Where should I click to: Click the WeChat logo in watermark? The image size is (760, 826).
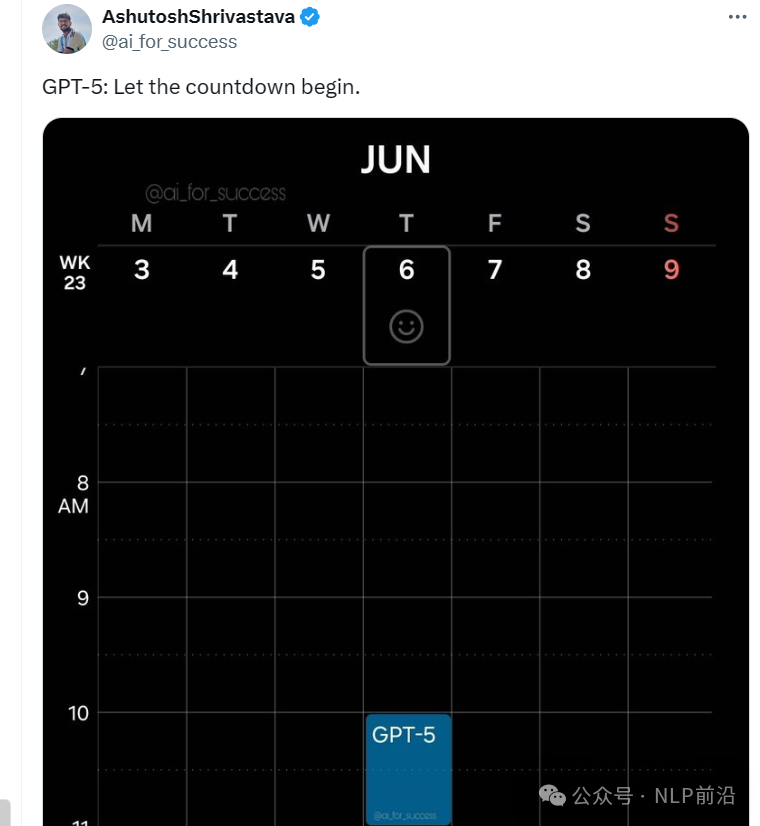coord(552,795)
